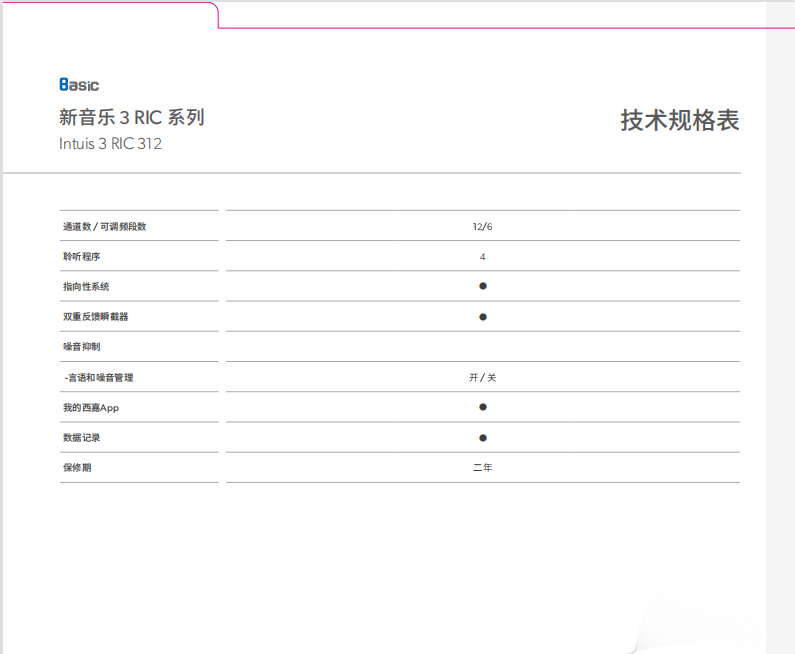The width and height of the screenshot is (795, 654).
Task: Click the row label '双重反馈瞬截器'
Action: (95, 316)
